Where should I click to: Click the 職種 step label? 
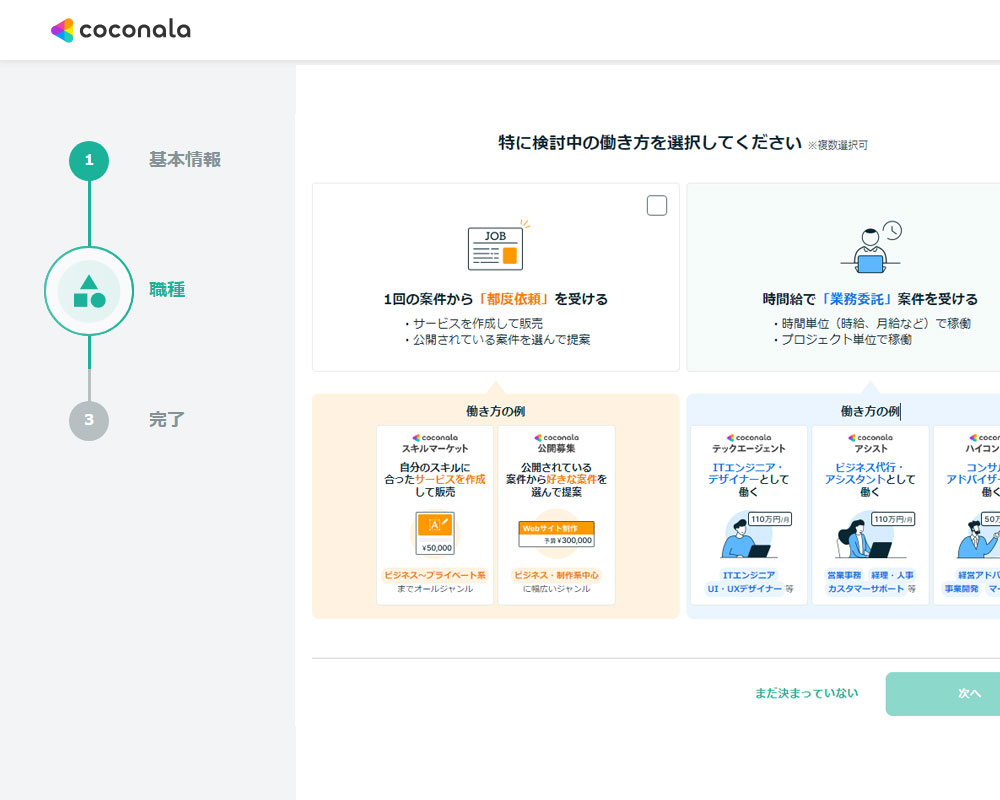click(x=167, y=291)
